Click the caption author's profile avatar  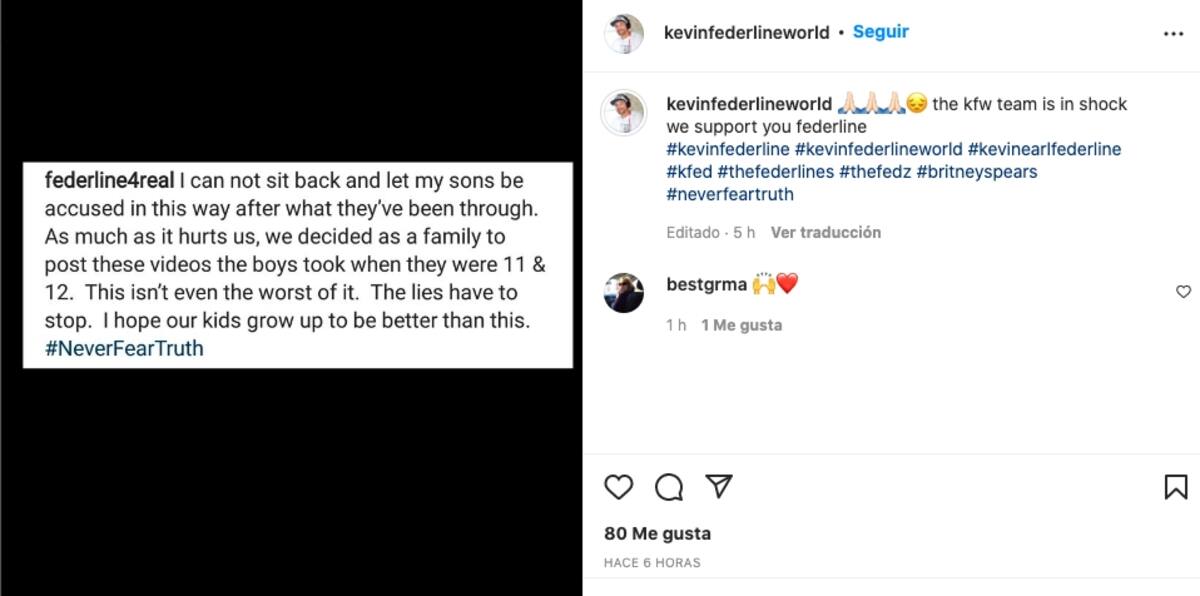tap(624, 112)
